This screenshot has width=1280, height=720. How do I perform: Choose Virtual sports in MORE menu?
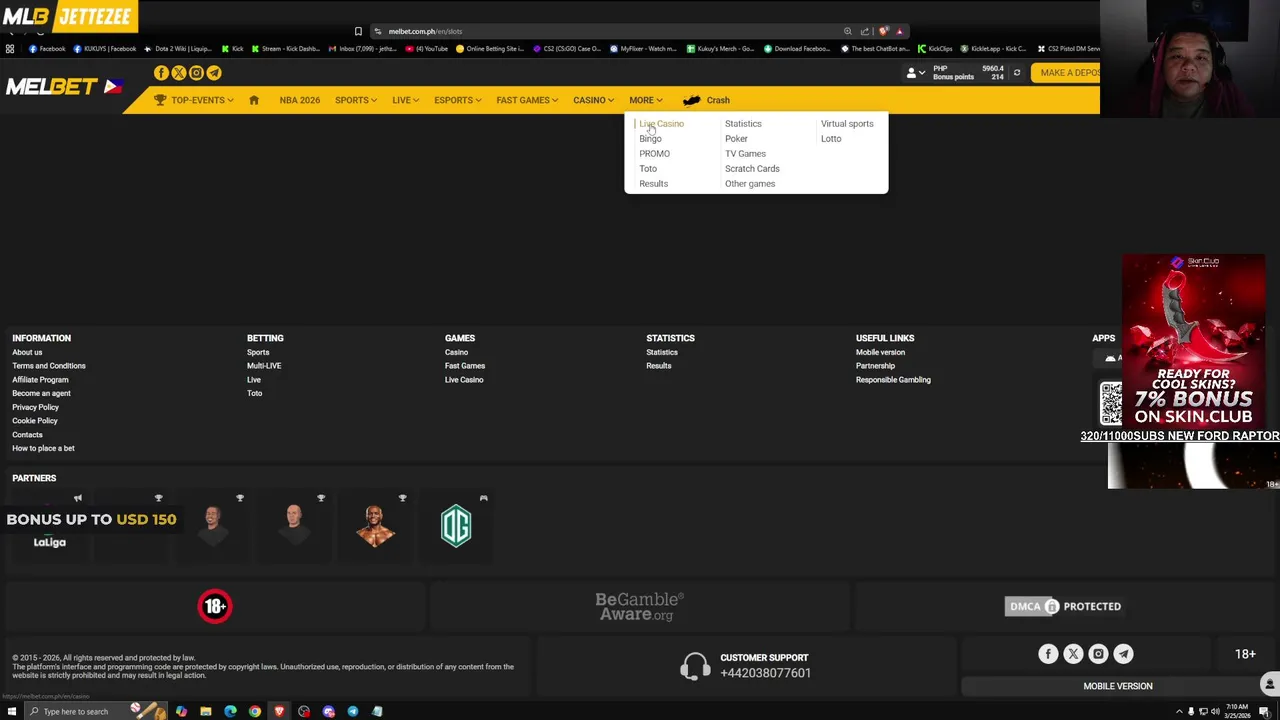pos(847,124)
